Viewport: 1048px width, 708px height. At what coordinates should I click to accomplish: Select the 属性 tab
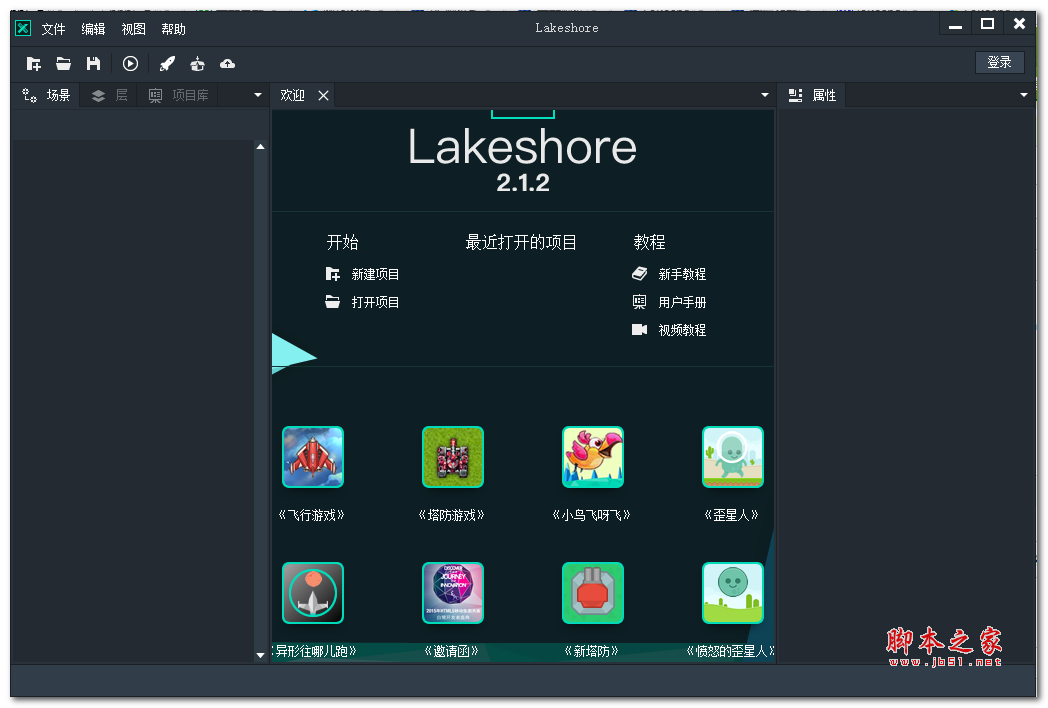pyautogui.click(x=813, y=96)
